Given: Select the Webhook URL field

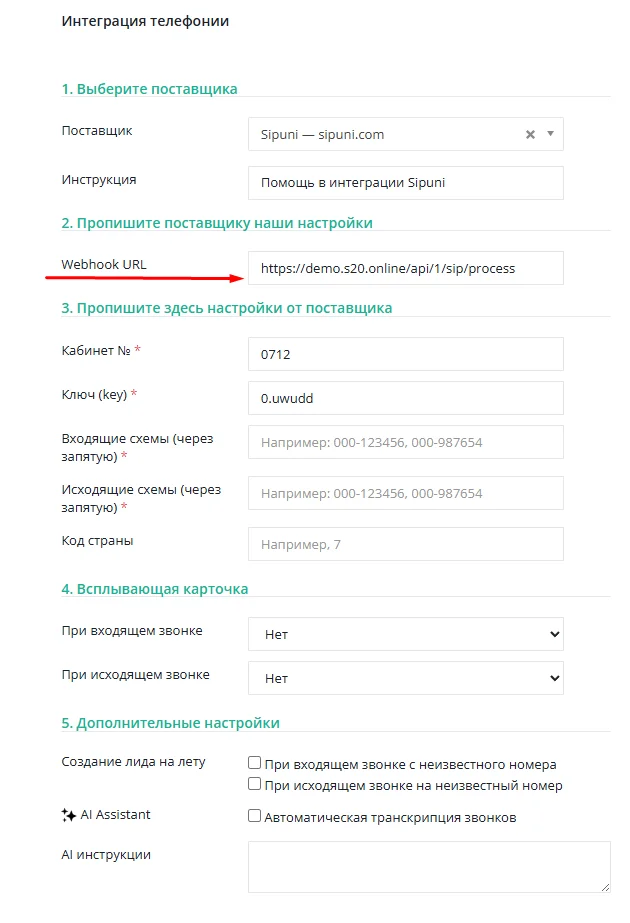Looking at the screenshot, I should (406, 268).
